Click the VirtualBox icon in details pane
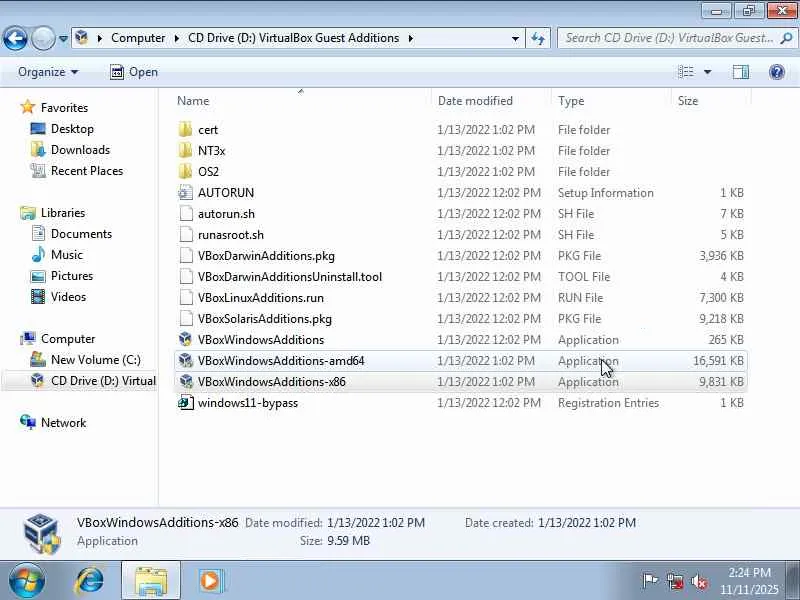This screenshot has height=600, width=800. 42,534
